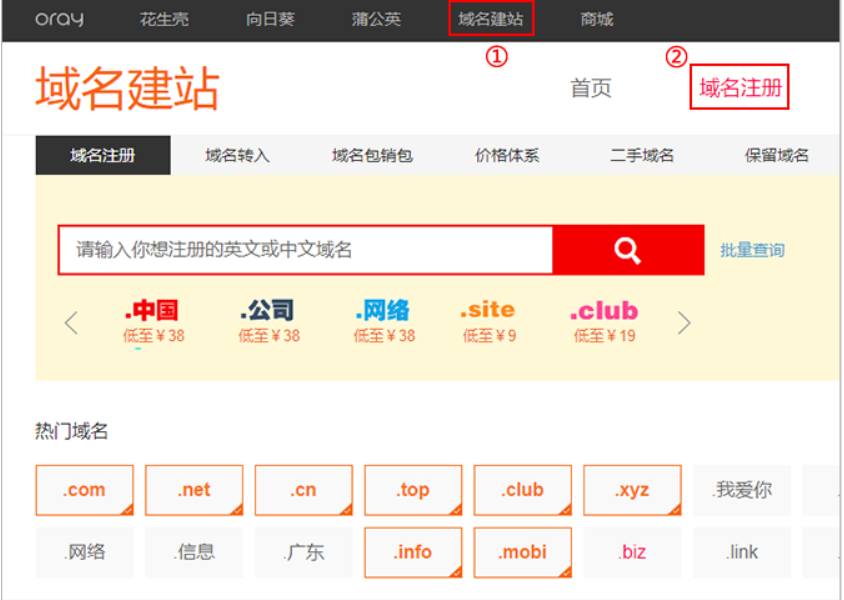The width and height of the screenshot is (844, 600).
Task: Go to 域名注册 header link
Action: click(x=740, y=88)
